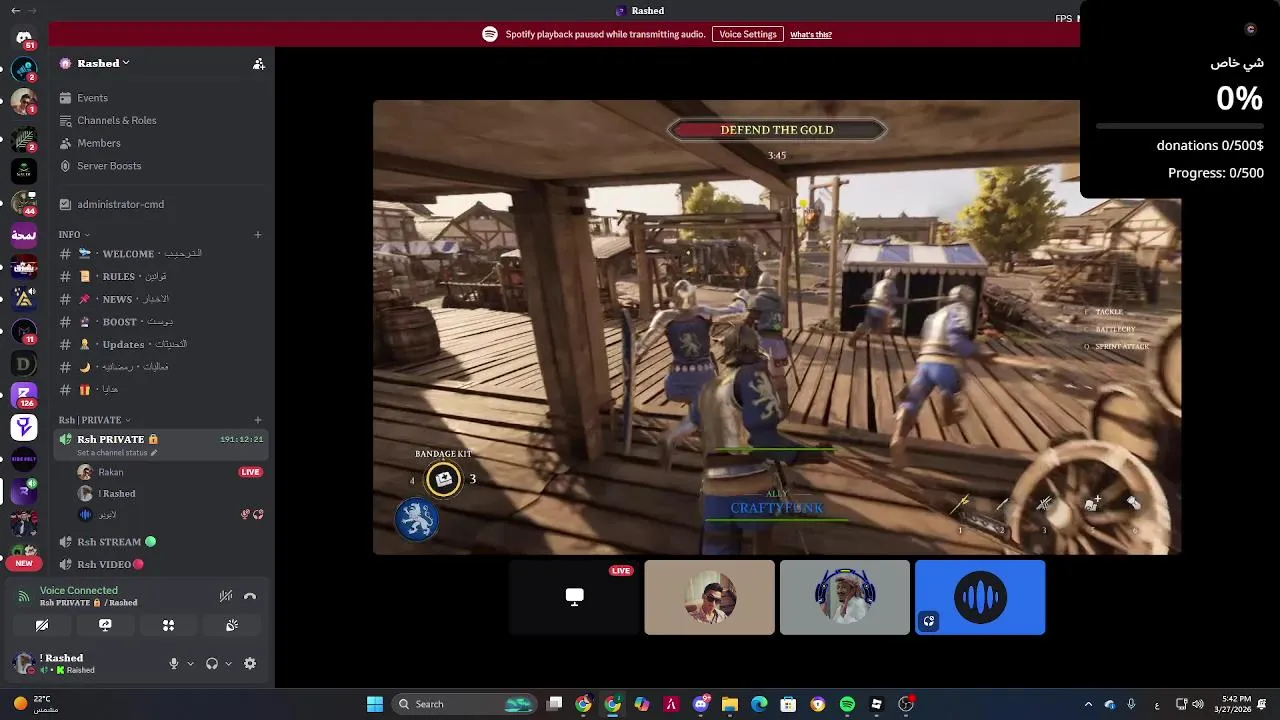The image size is (1280, 720).
Task: Click Voice Connected status text
Action: (79, 591)
